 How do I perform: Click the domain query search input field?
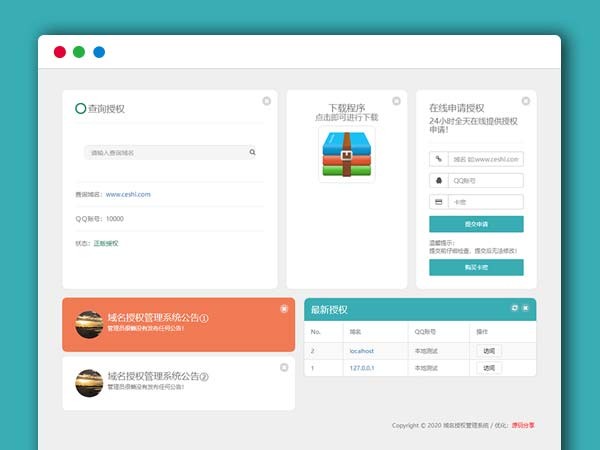pos(166,153)
